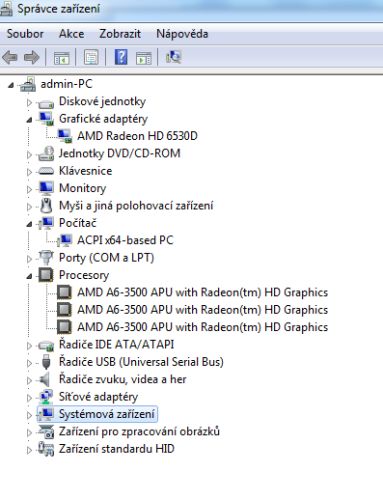Select the 'admin-PC' root label
The width and height of the screenshot is (383, 500).
click(66, 84)
